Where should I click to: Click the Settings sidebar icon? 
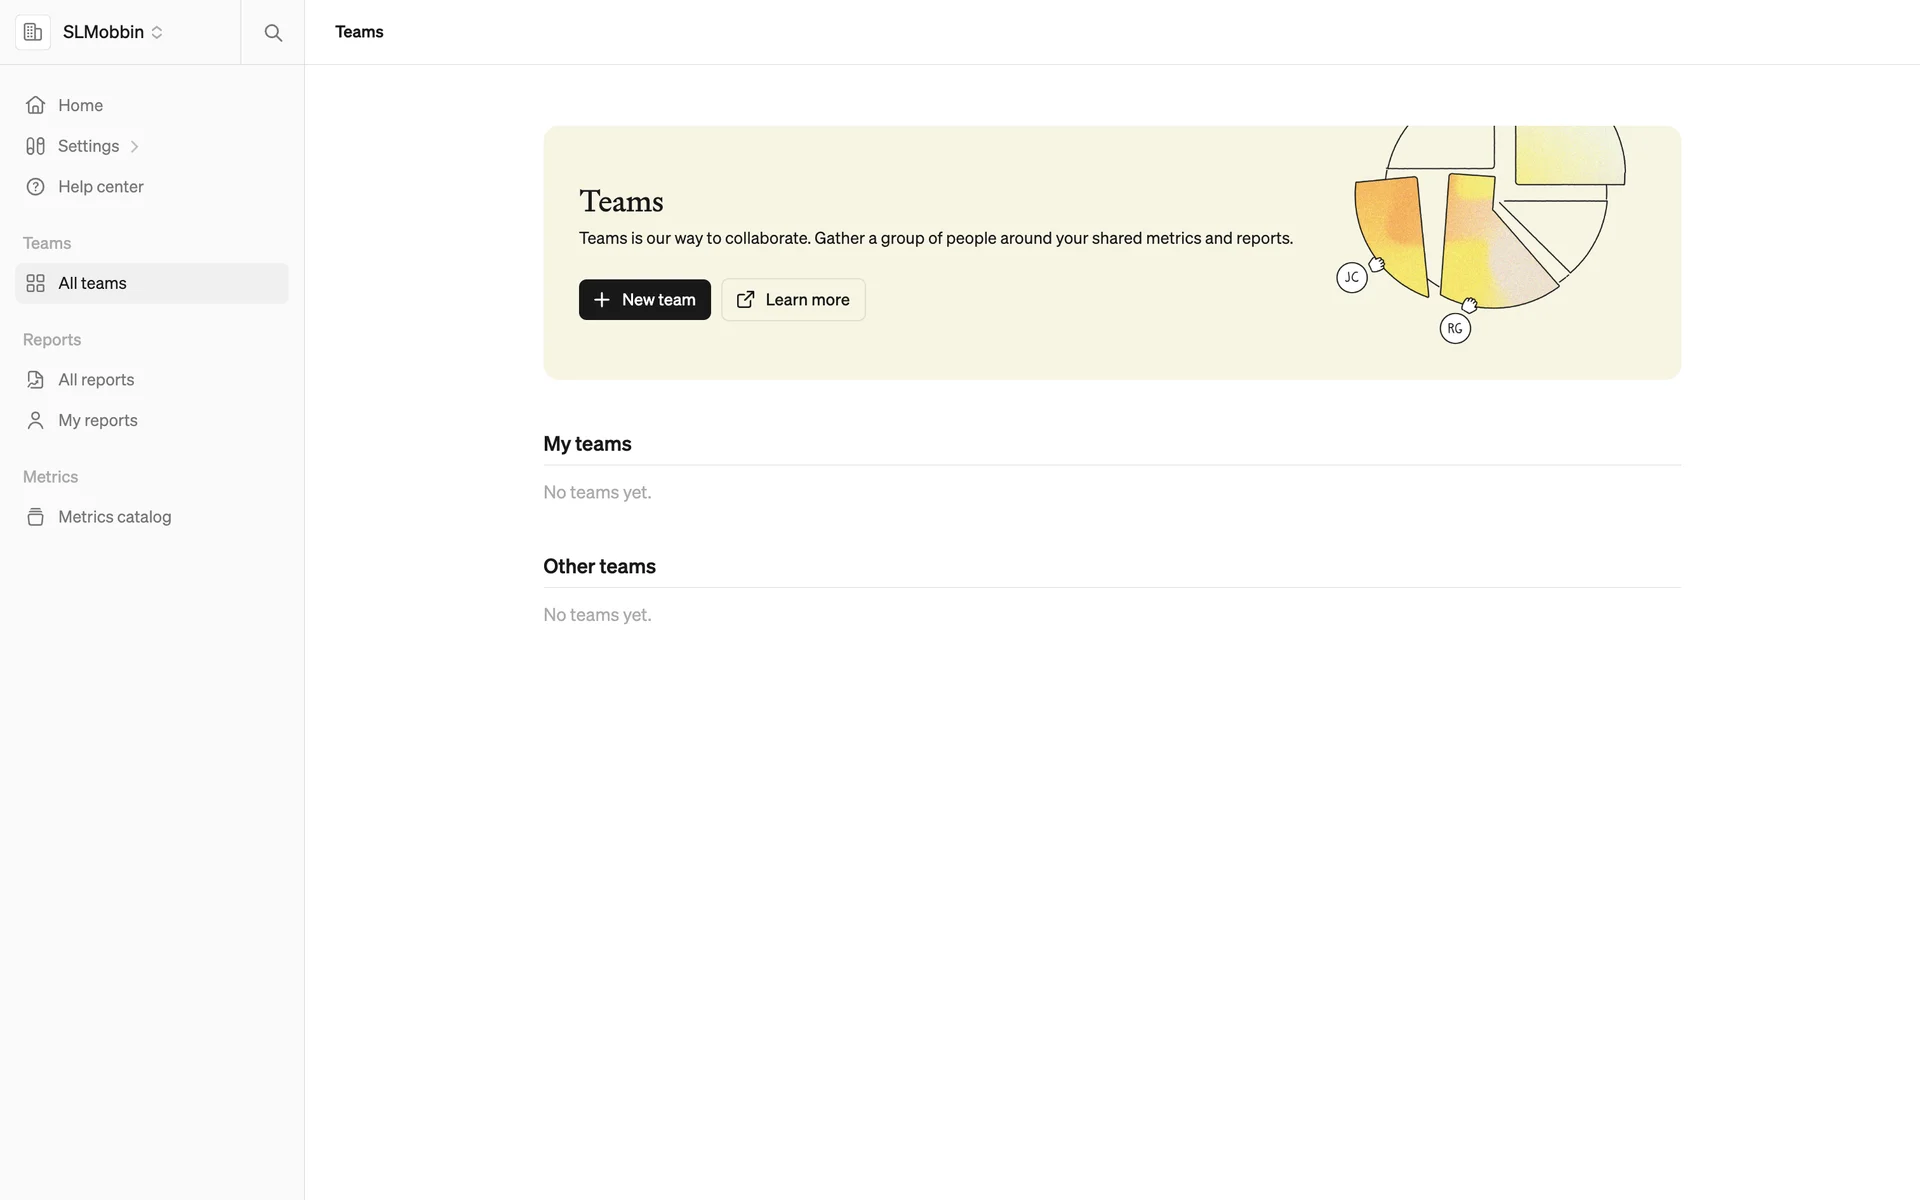click(x=36, y=146)
